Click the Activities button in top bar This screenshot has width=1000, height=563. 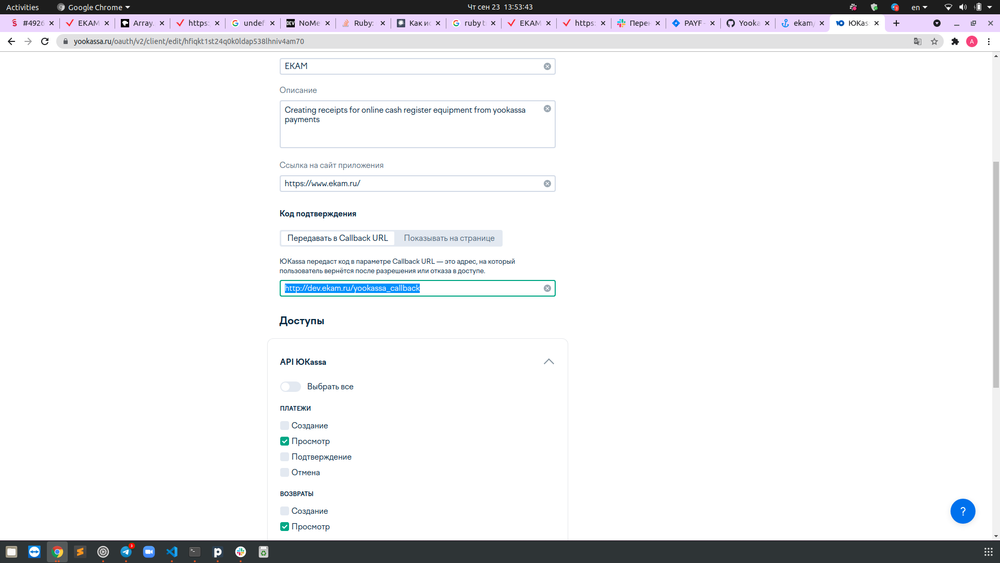[22, 7]
